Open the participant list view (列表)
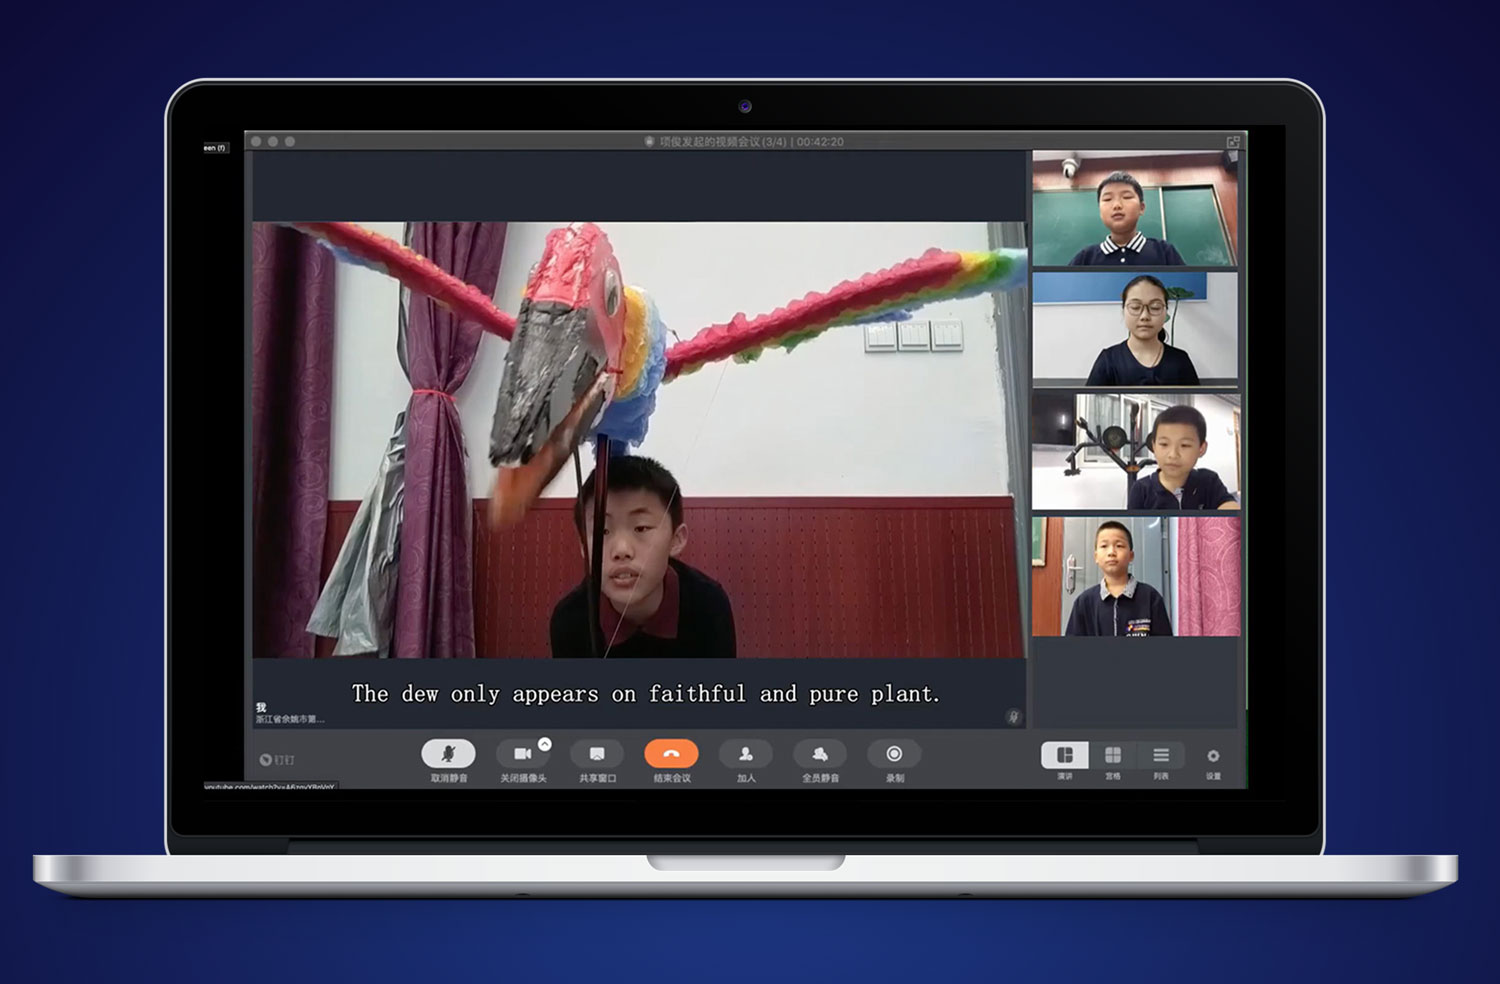The width and height of the screenshot is (1500, 984). click(1161, 755)
